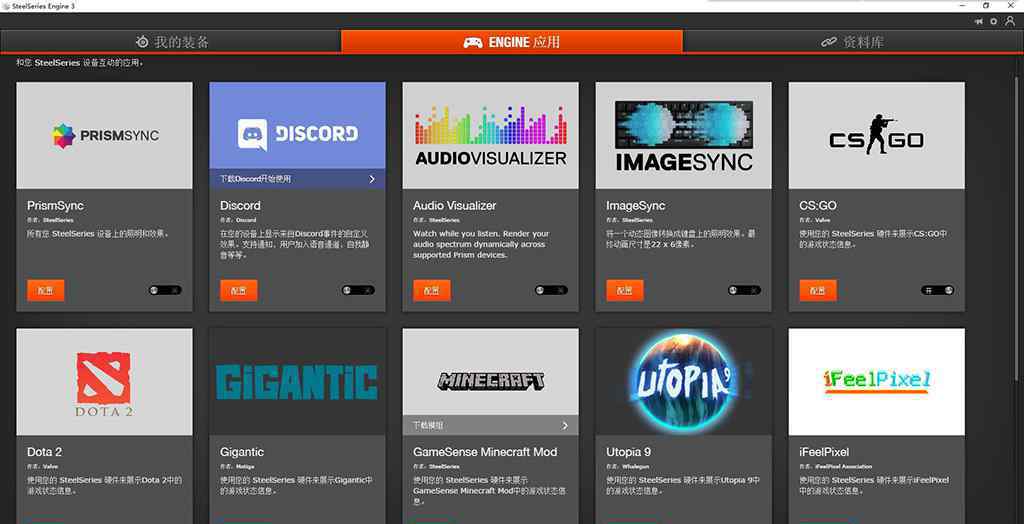Click 下载Discord开始使用 download bar
The height and width of the screenshot is (524, 1024).
pyautogui.click(x=297, y=179)
